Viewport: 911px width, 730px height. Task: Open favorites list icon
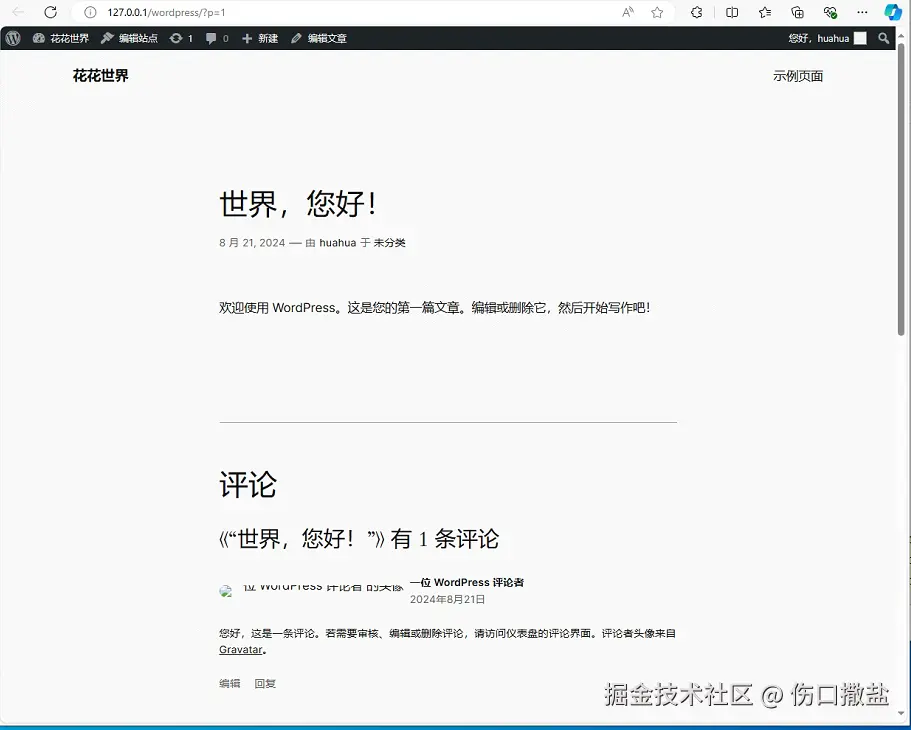(x=765, y=12)
